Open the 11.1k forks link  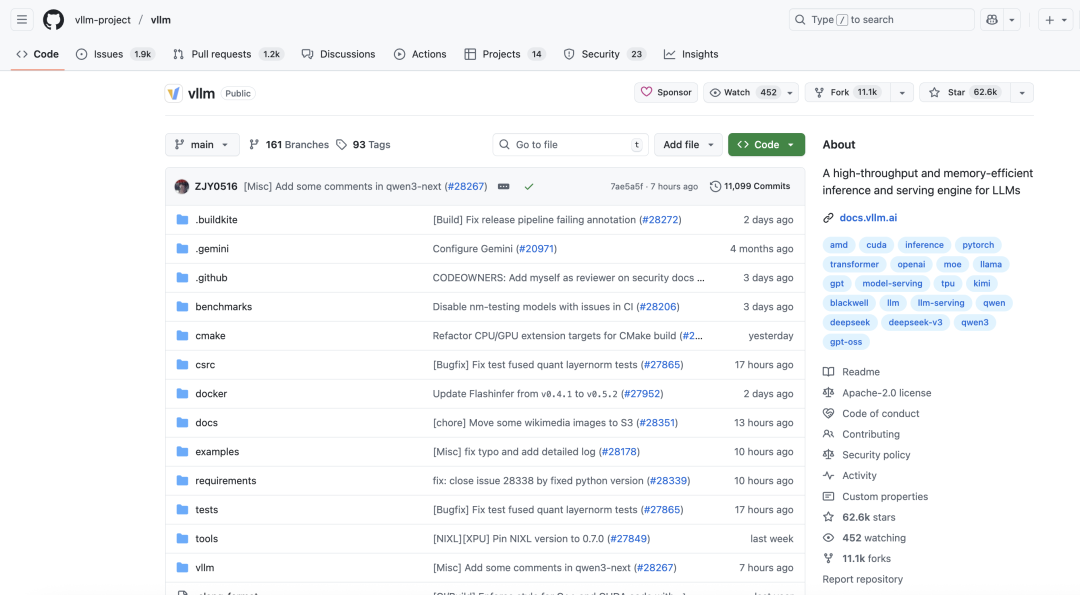click(866, 559)
